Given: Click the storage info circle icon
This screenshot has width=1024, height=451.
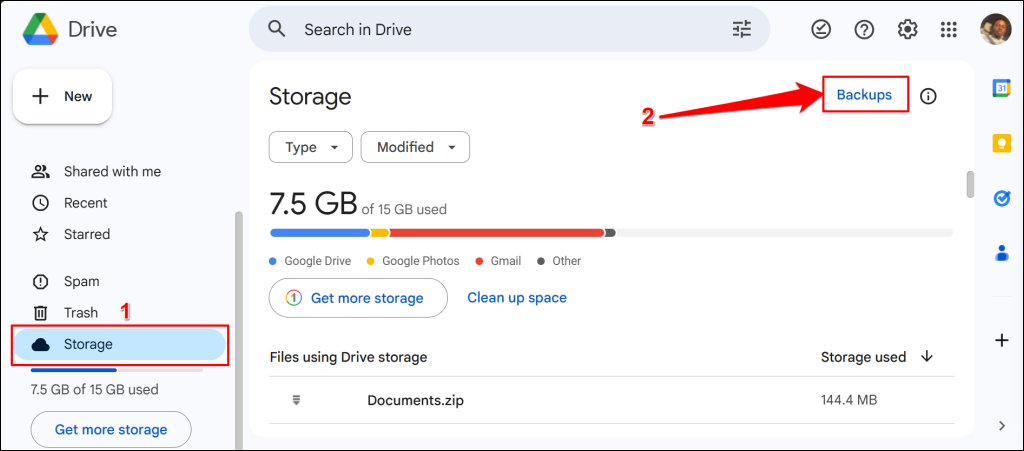Looking at the screenshot, I should tap(928, 96).
